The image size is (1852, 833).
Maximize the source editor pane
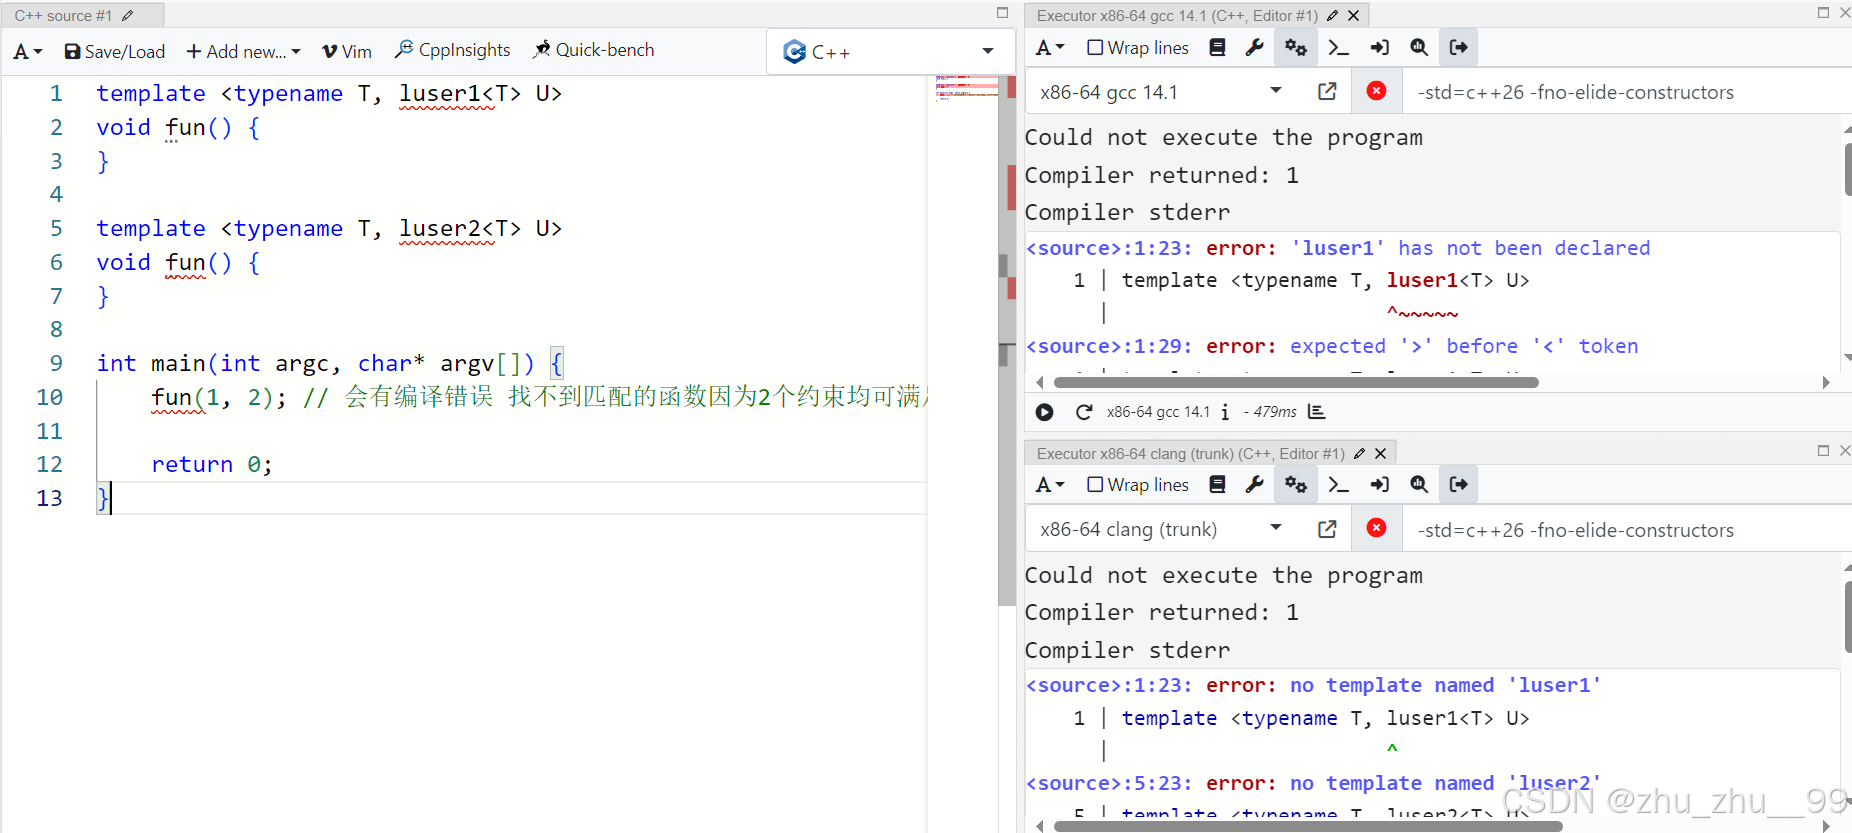coord(1002,13)
